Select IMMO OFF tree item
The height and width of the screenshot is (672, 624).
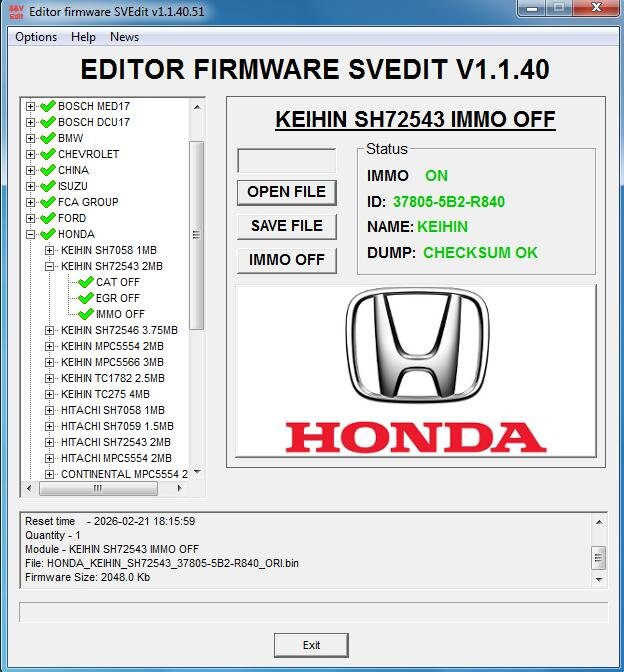[120, 314]
